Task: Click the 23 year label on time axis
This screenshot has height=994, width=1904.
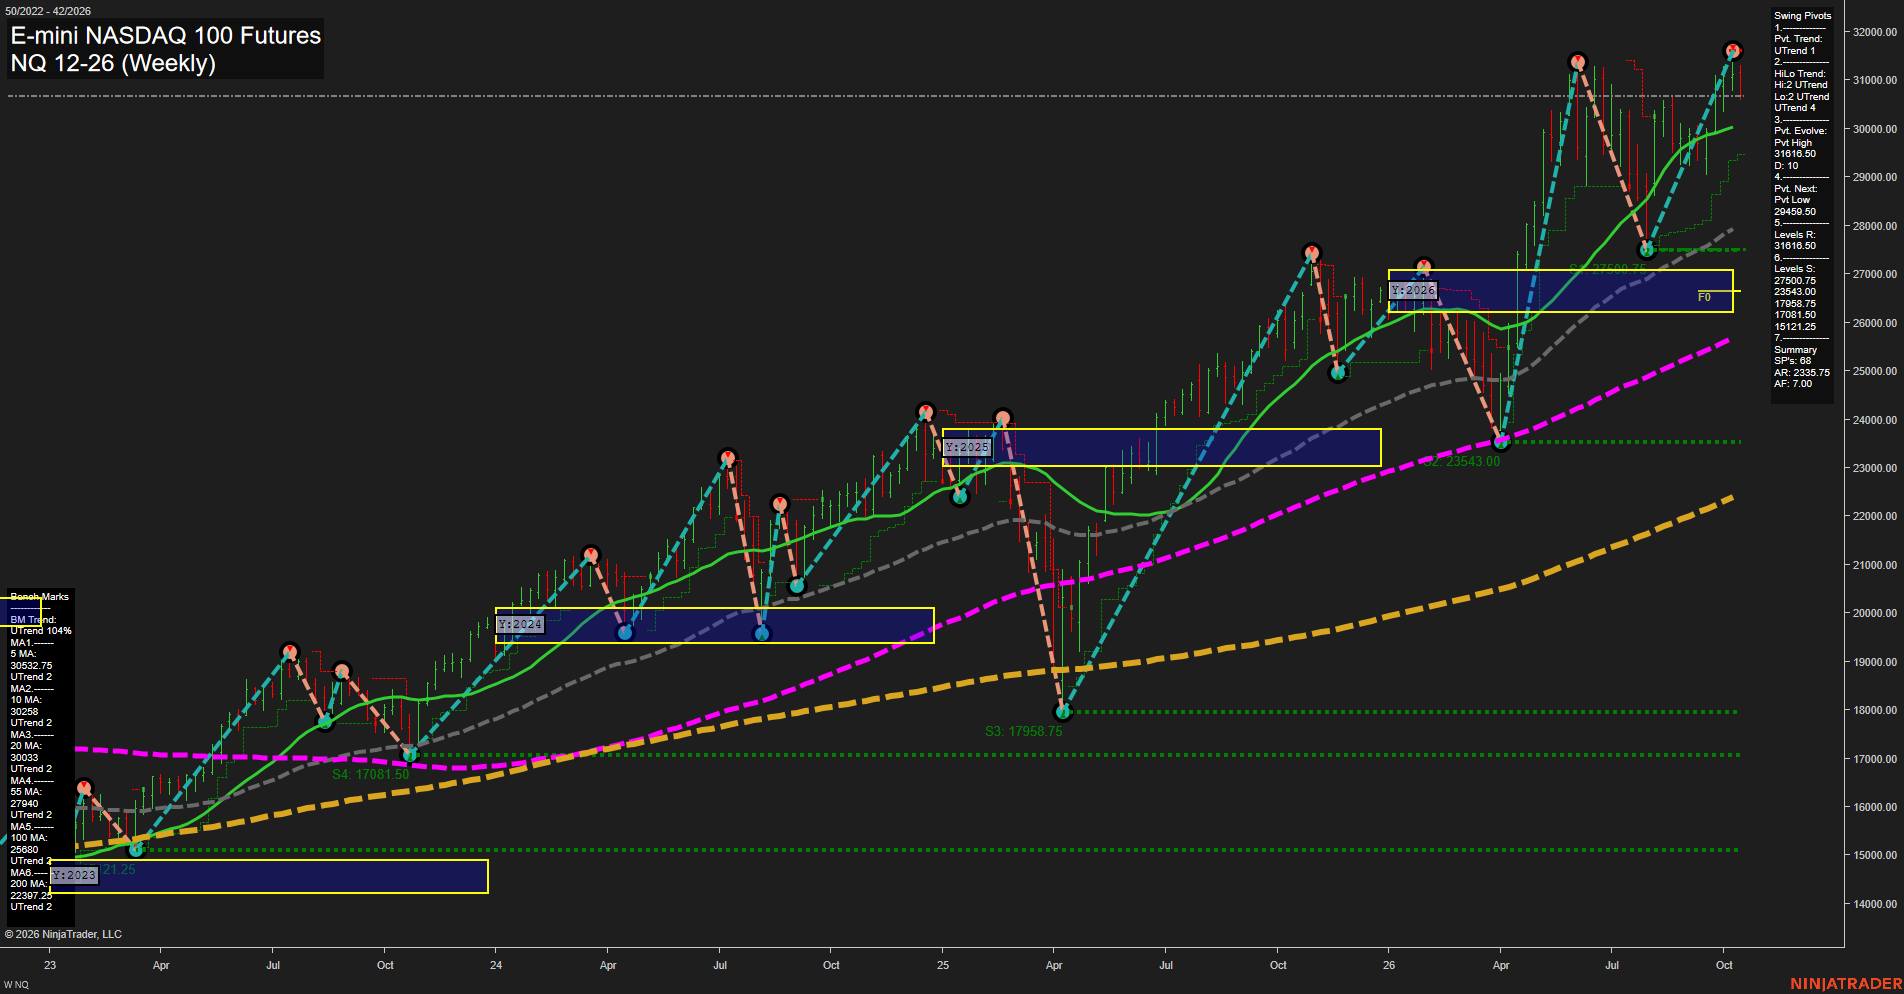Action: coord(50,965)
